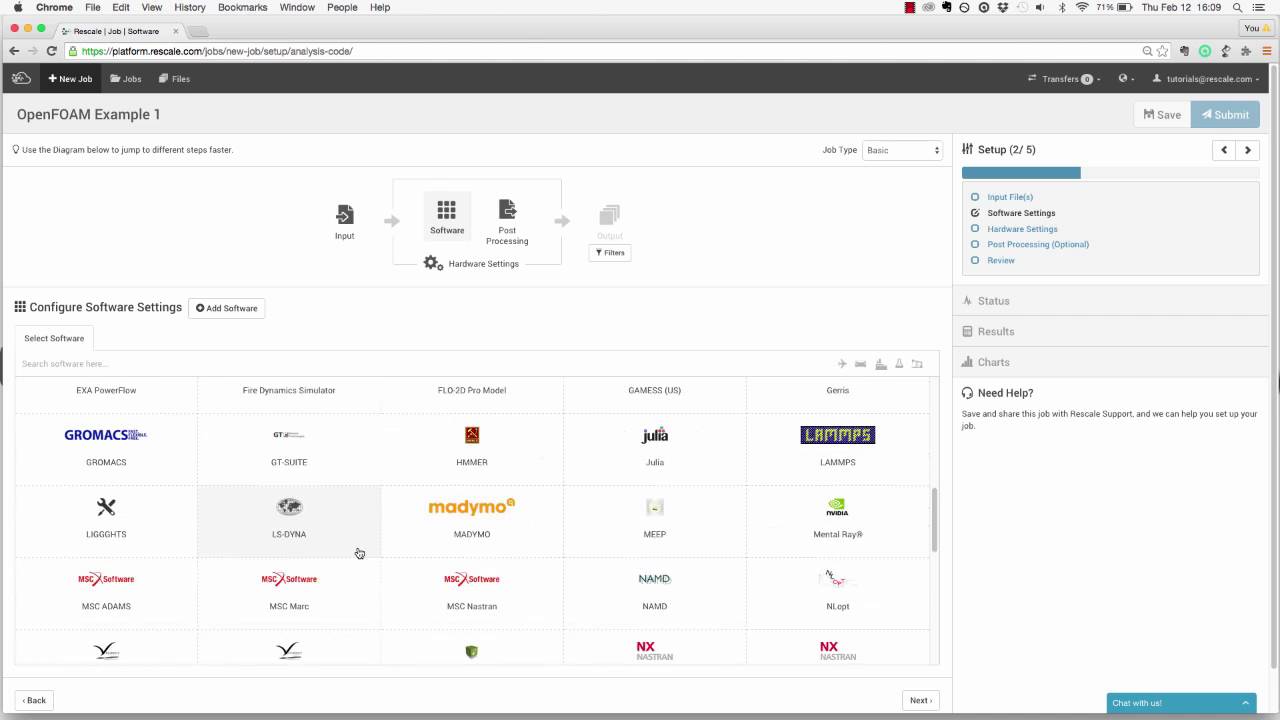Select FLO-2D Pro Model entry

coord(472,390)
